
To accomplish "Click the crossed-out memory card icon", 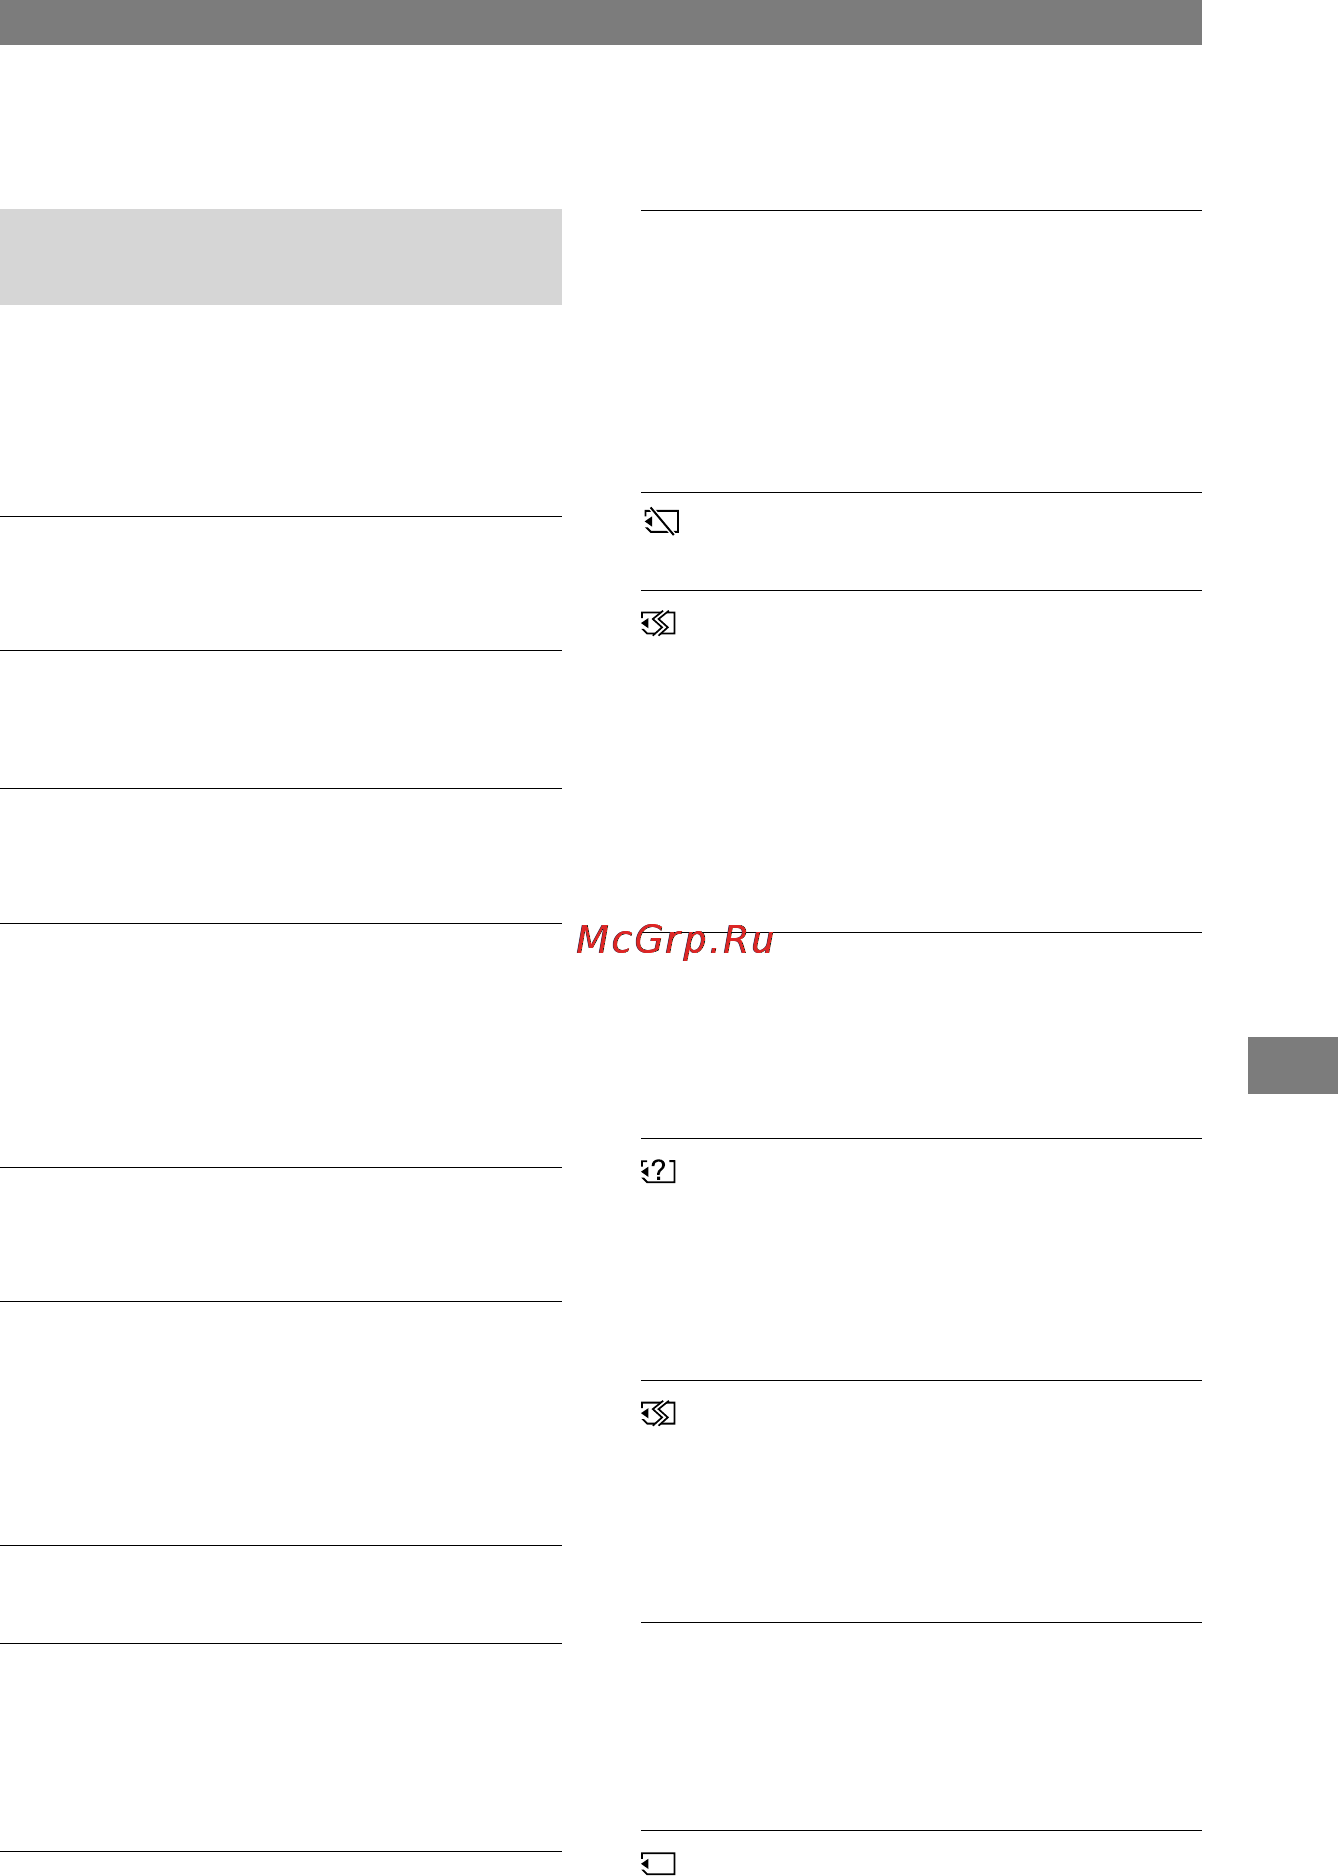I will coord(660,522).
